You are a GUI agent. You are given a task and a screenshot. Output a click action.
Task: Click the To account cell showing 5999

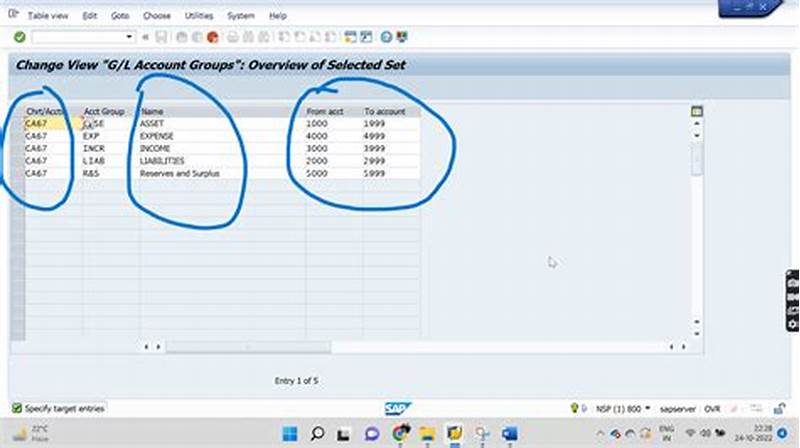[x=391, y=173]
